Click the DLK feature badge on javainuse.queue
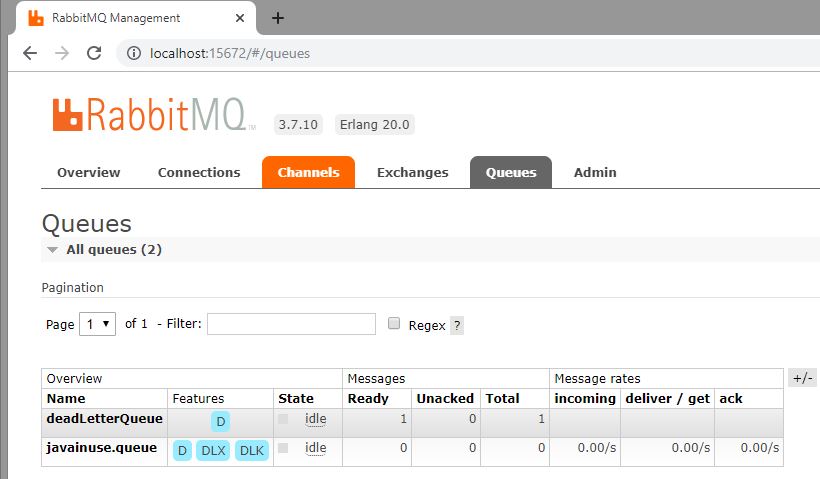The height and width of the screenshot is (479, 820). (252, 450)
